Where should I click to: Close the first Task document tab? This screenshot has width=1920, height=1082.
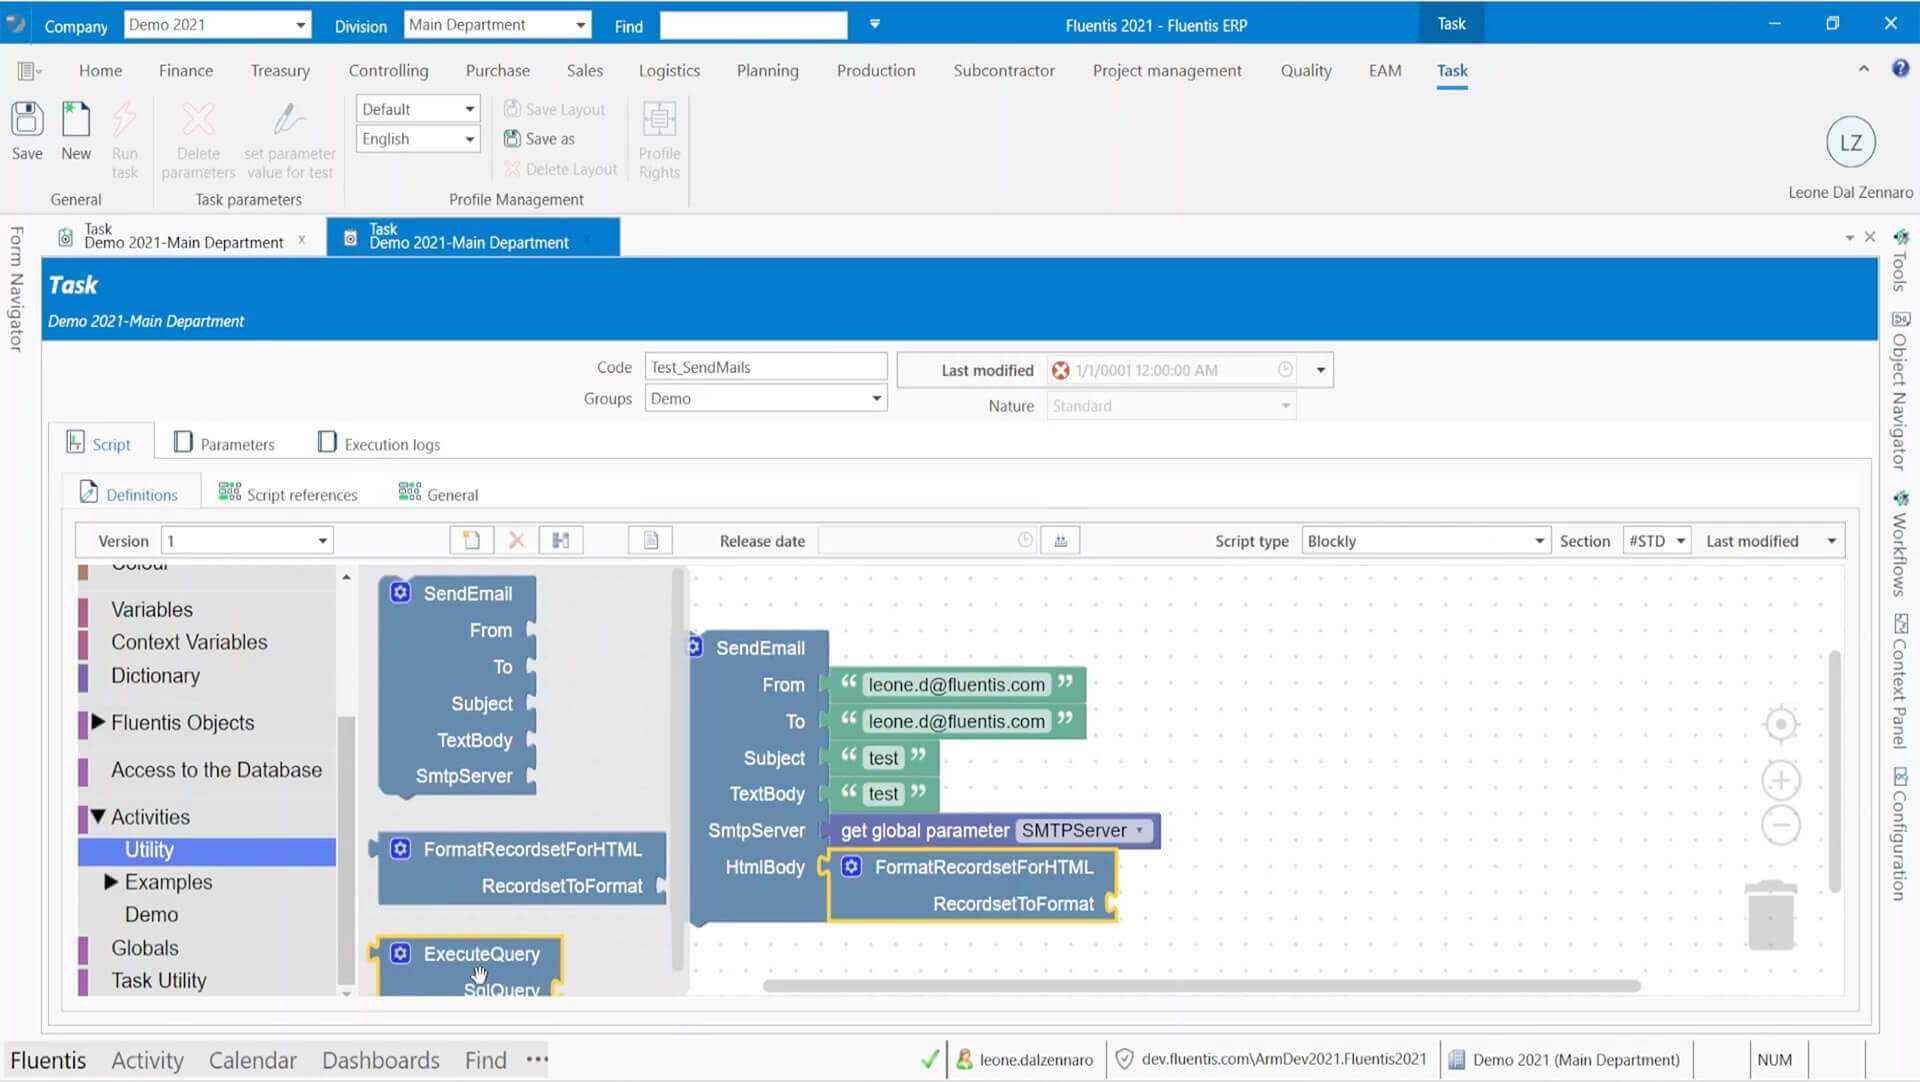click(301, 240)
